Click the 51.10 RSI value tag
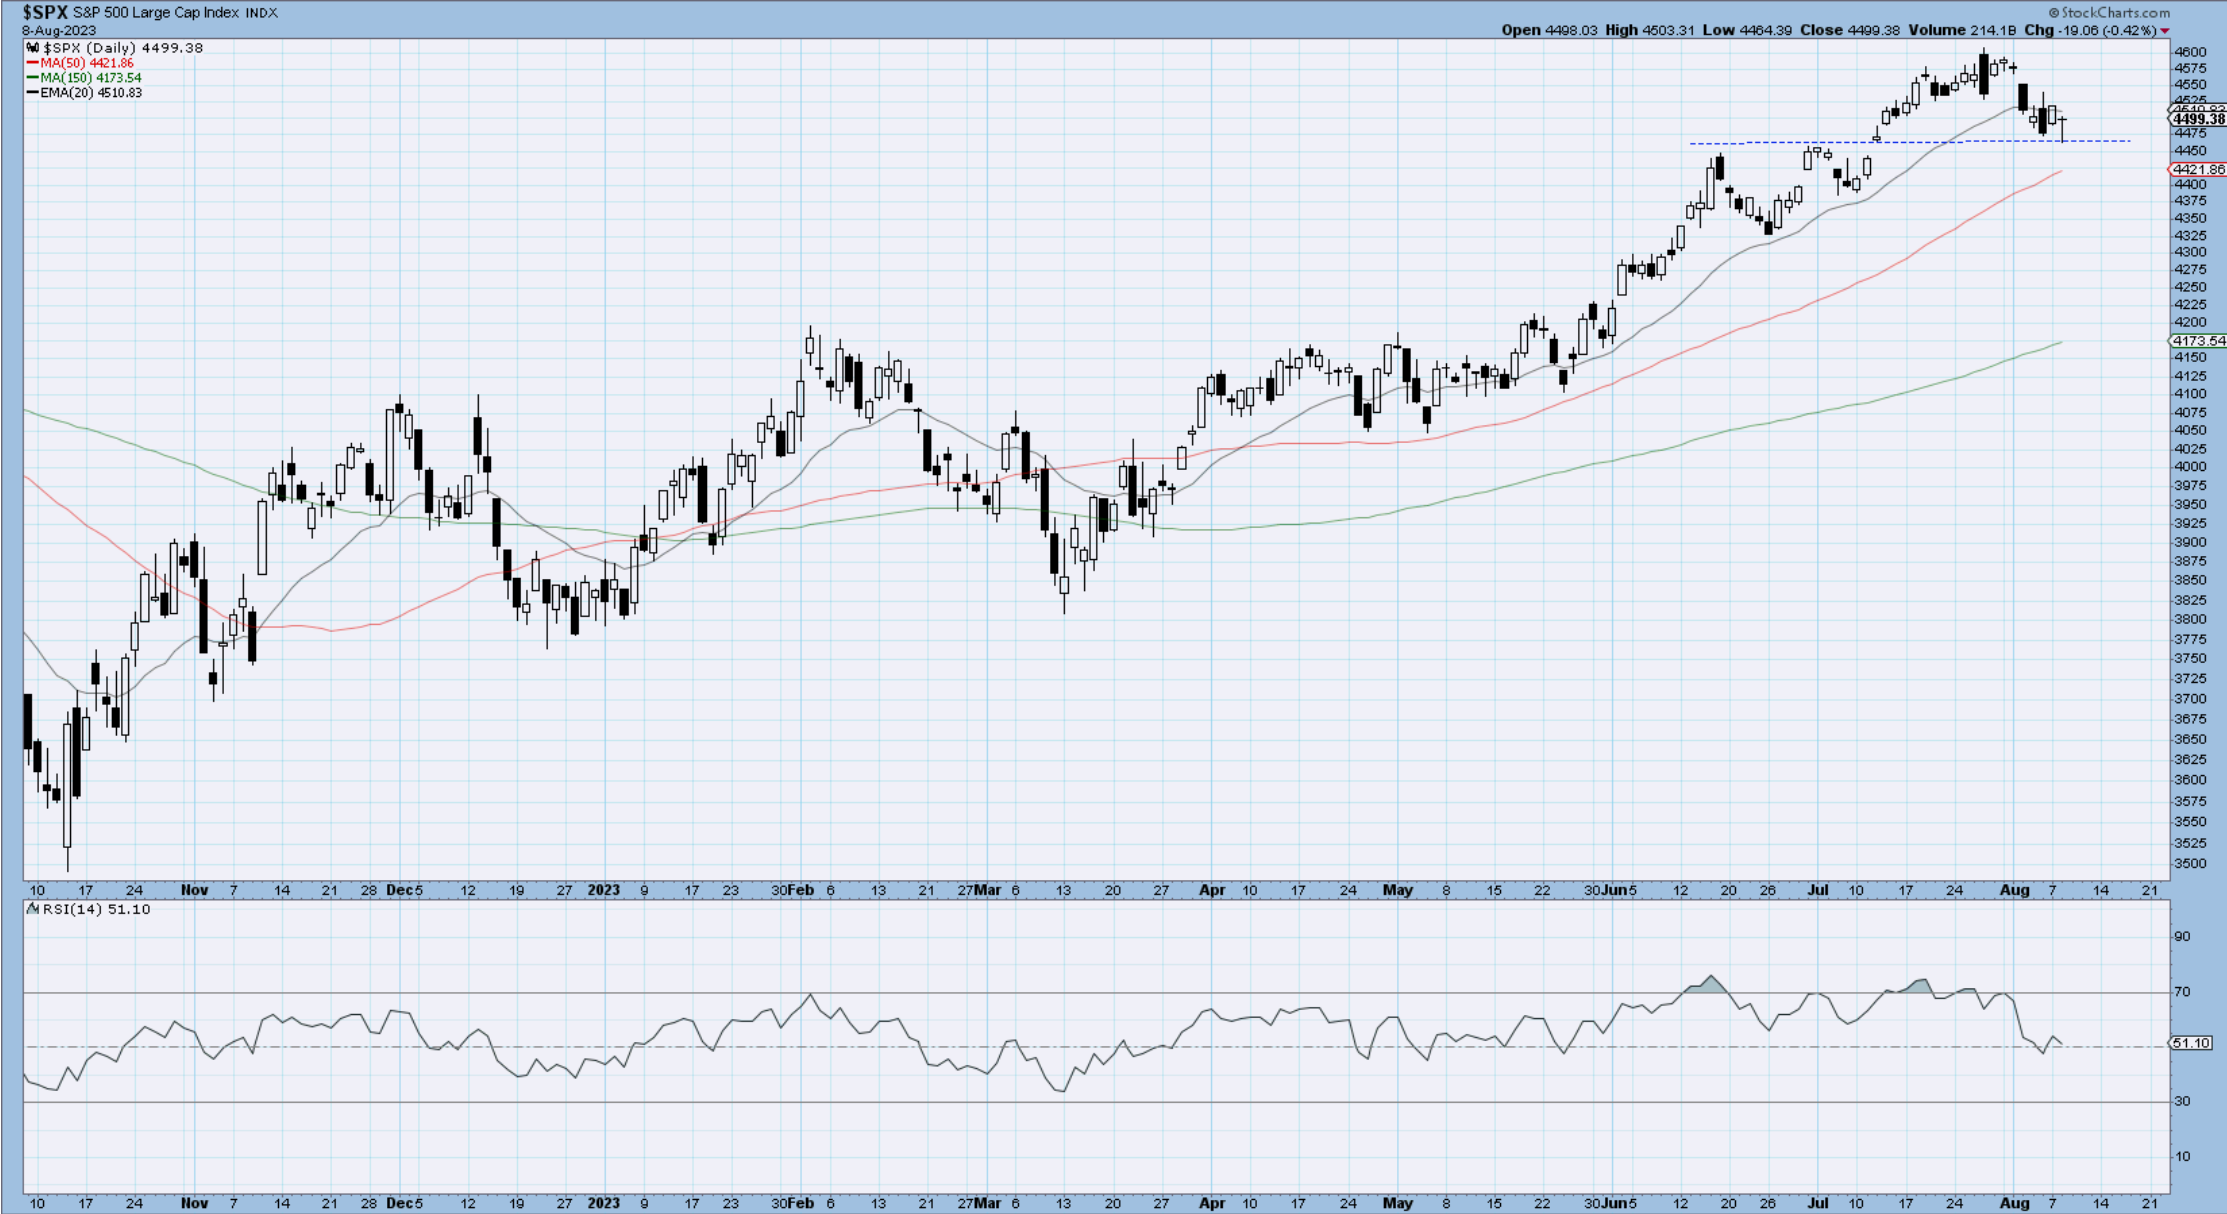 [x=2191, y=1043]
